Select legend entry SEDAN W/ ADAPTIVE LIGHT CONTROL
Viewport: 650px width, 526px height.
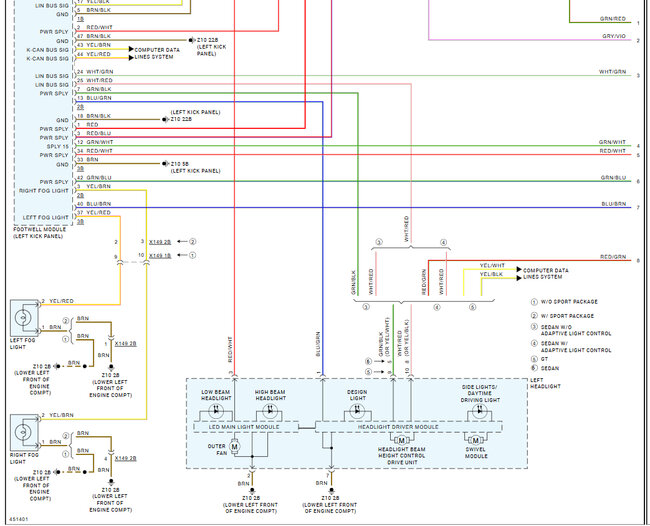click(x=571, y=347)
